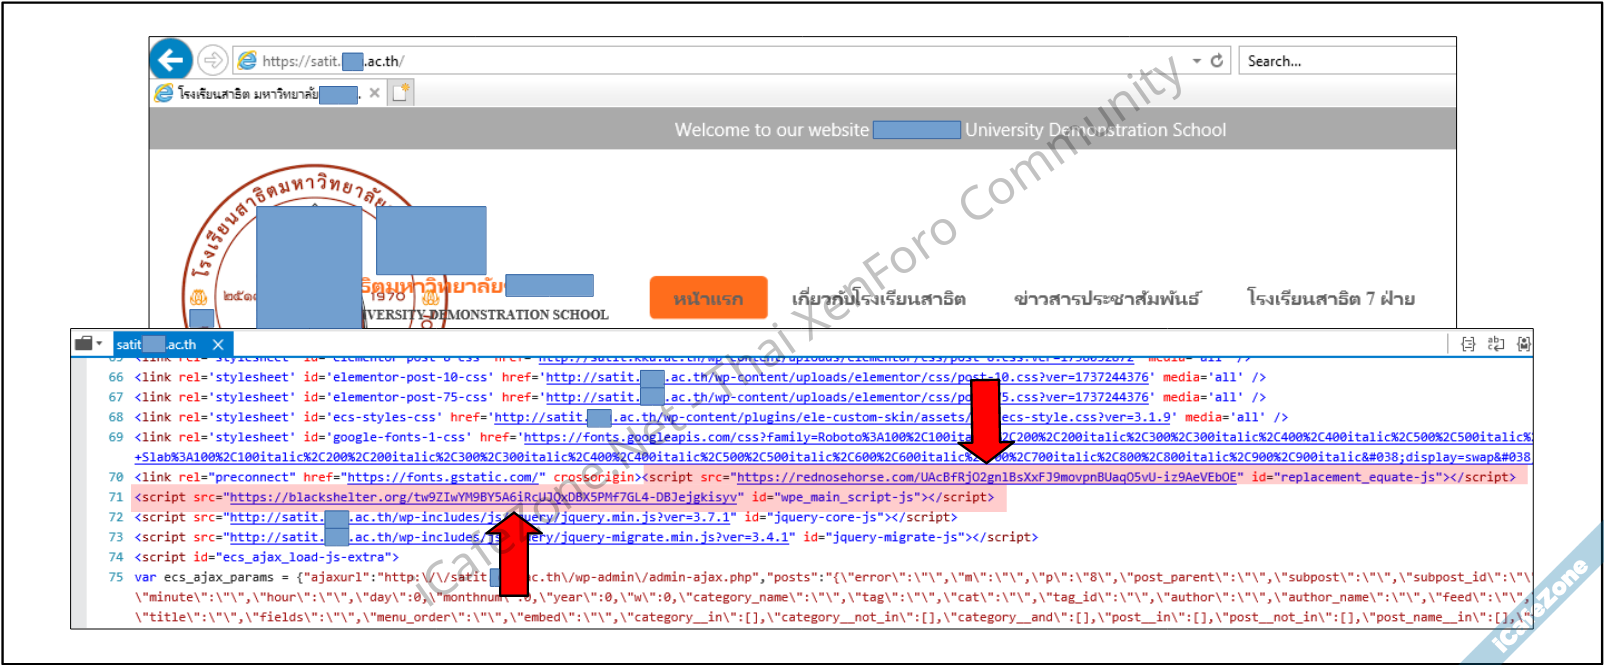Click the browser Forward arrow button

click(x=212, y=60)
